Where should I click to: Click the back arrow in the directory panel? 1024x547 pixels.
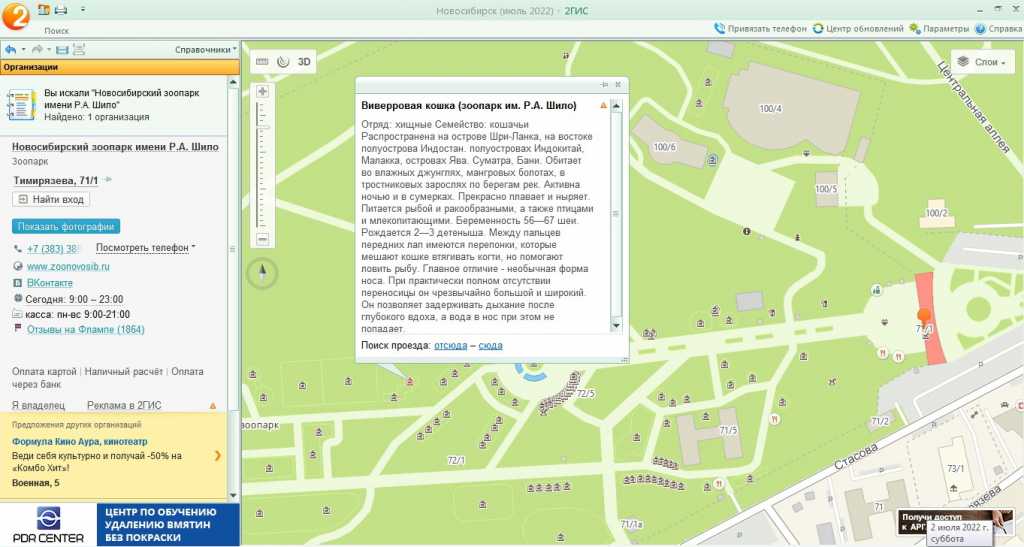10,49
